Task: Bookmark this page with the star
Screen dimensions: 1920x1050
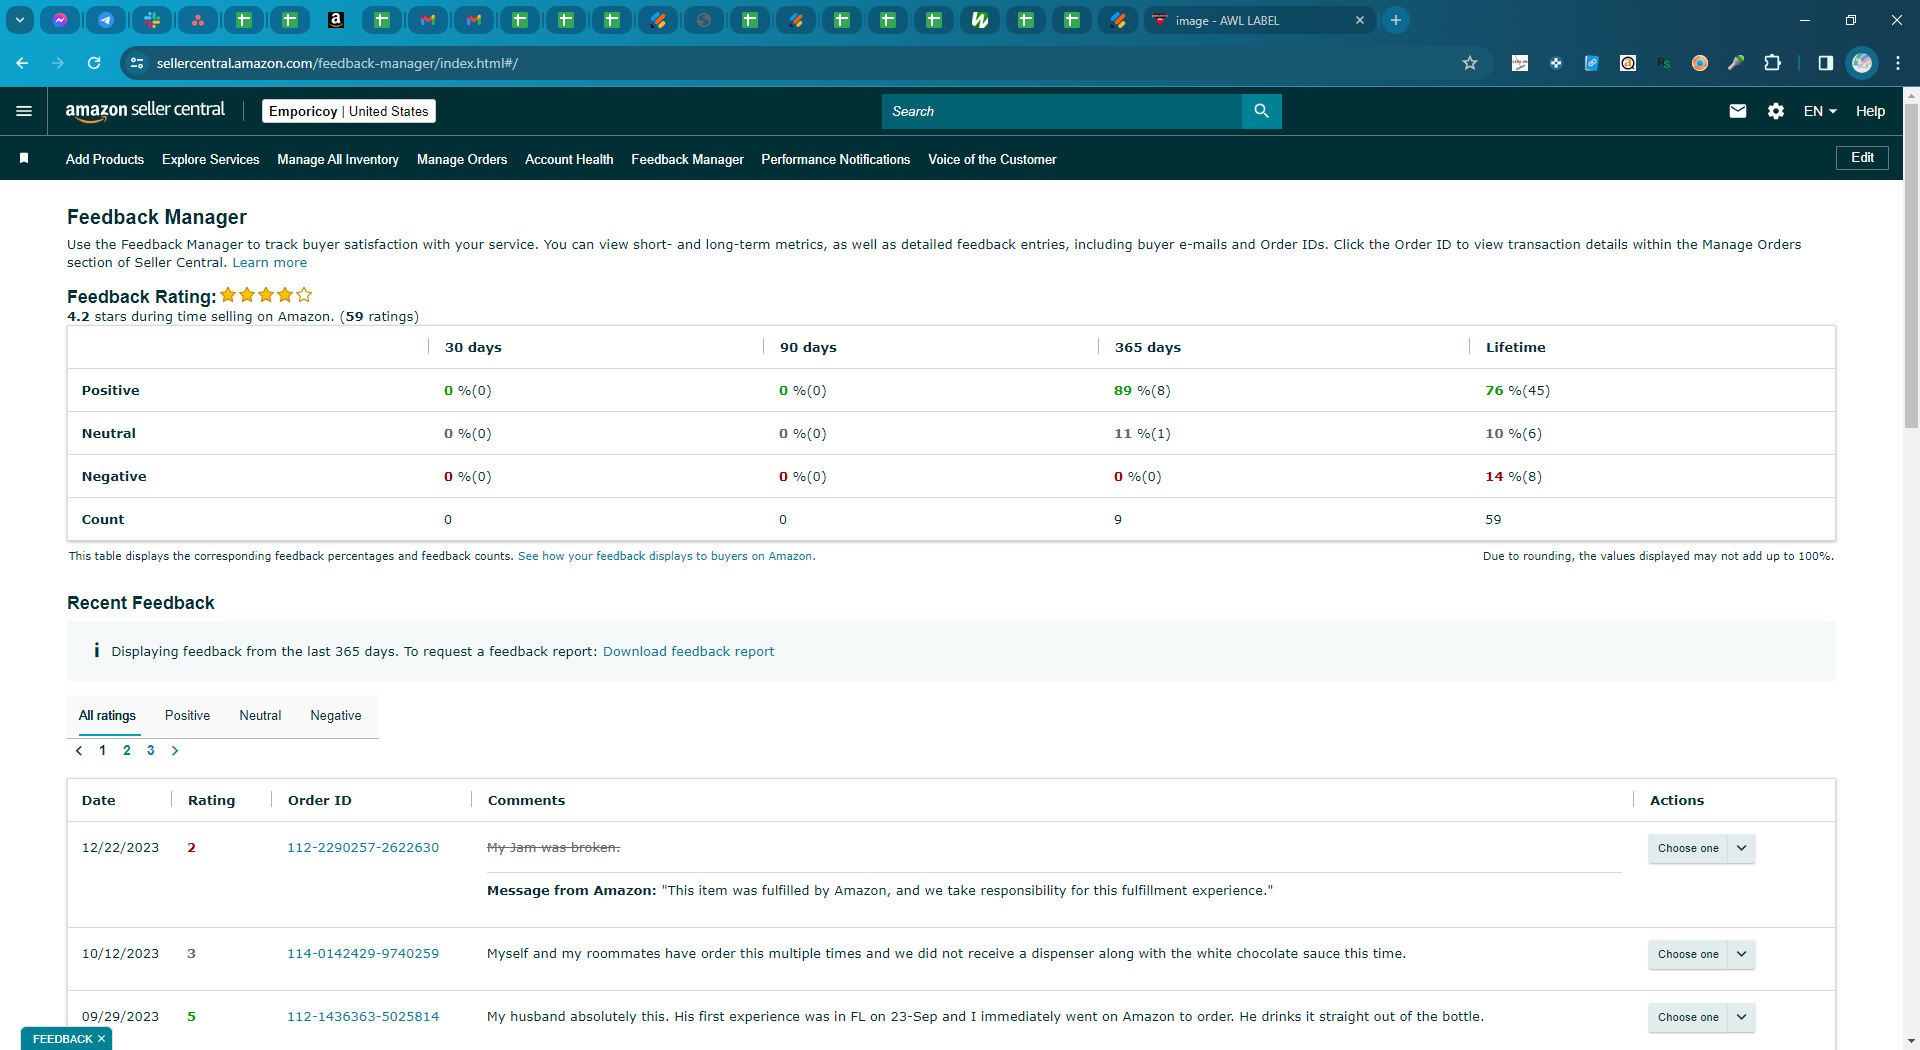Action: [x=1470, y=63]
